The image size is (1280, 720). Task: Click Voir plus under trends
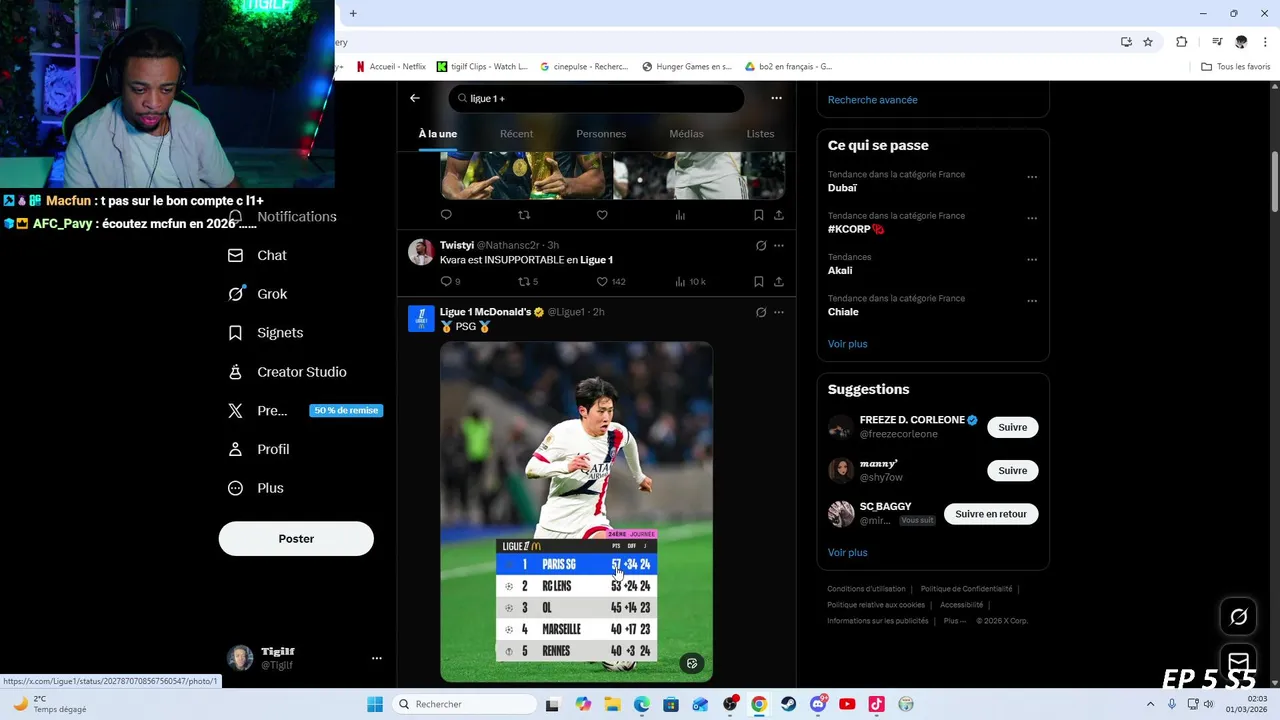click(847, 344)
